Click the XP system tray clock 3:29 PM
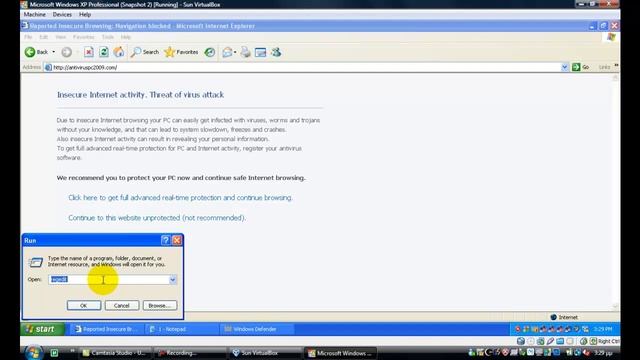This screenshot has width=640, height=360. pos(603,329)
